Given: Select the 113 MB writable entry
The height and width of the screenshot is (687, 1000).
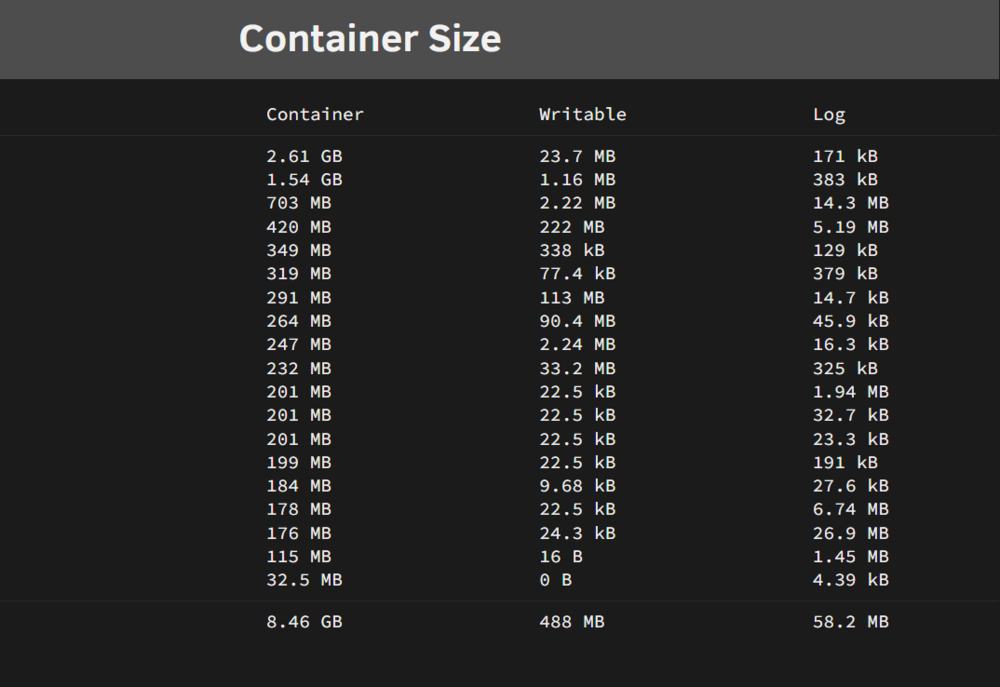Looking at the screenshot, I should tap(571, 298).
